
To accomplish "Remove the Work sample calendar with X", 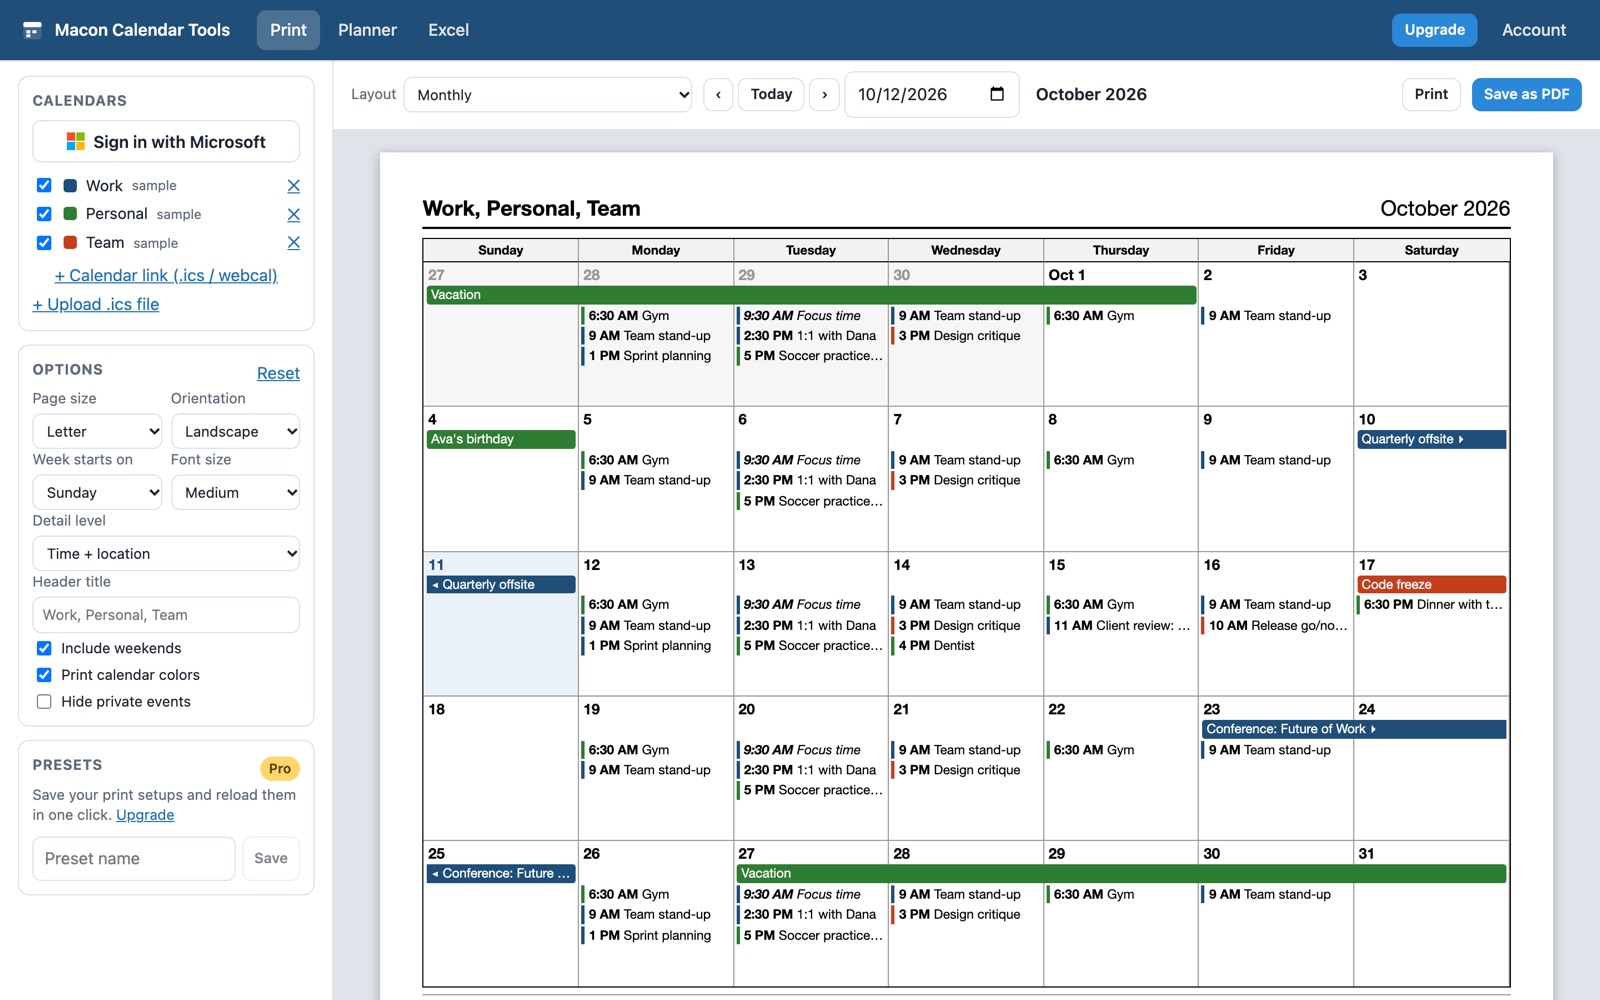I will [x=294, y=186].
